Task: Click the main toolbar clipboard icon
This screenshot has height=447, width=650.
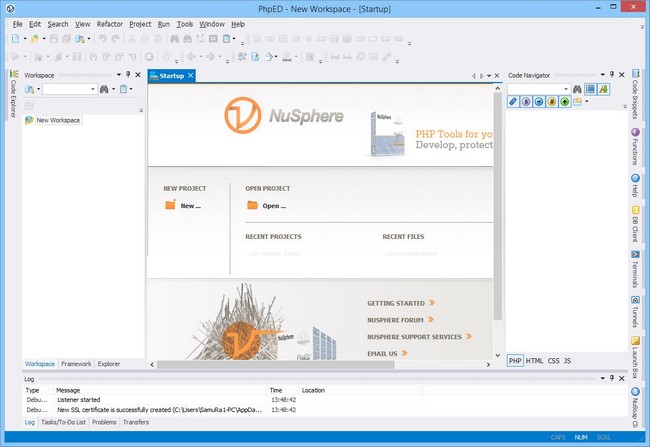Action: pos(226,39)
